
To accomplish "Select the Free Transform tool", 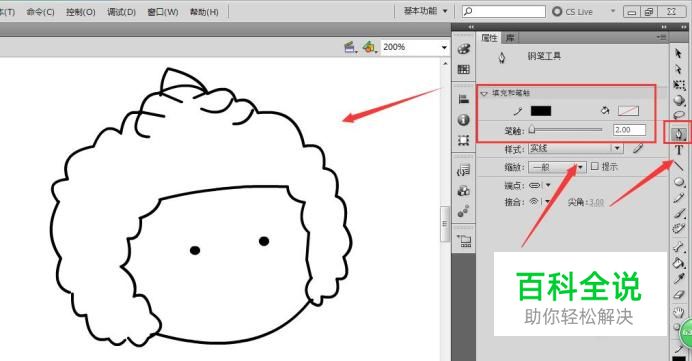I will pyautogui.click(x=679, y=85).
